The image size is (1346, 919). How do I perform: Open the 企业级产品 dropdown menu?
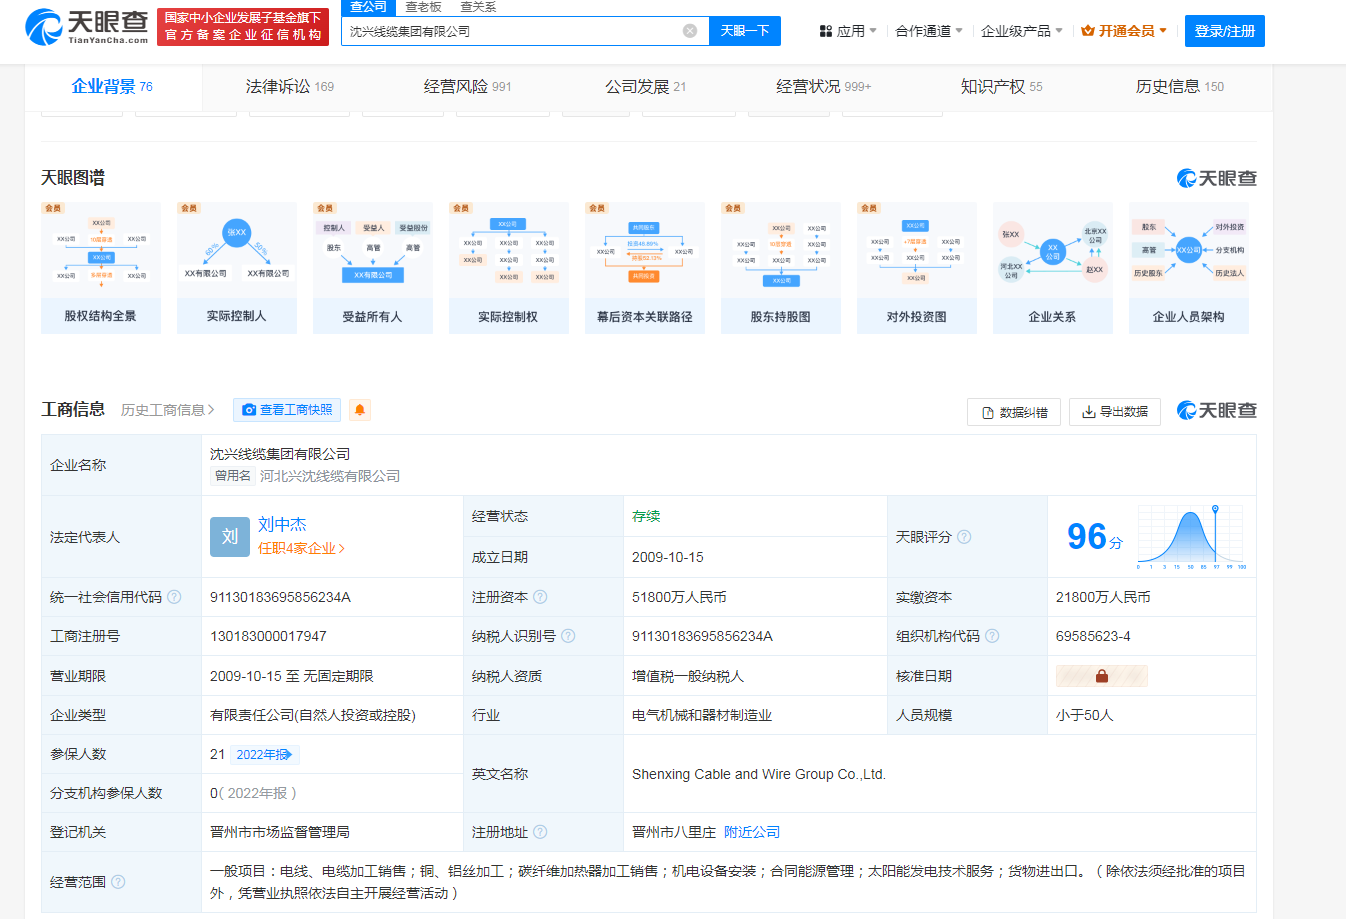(1022, 31)
